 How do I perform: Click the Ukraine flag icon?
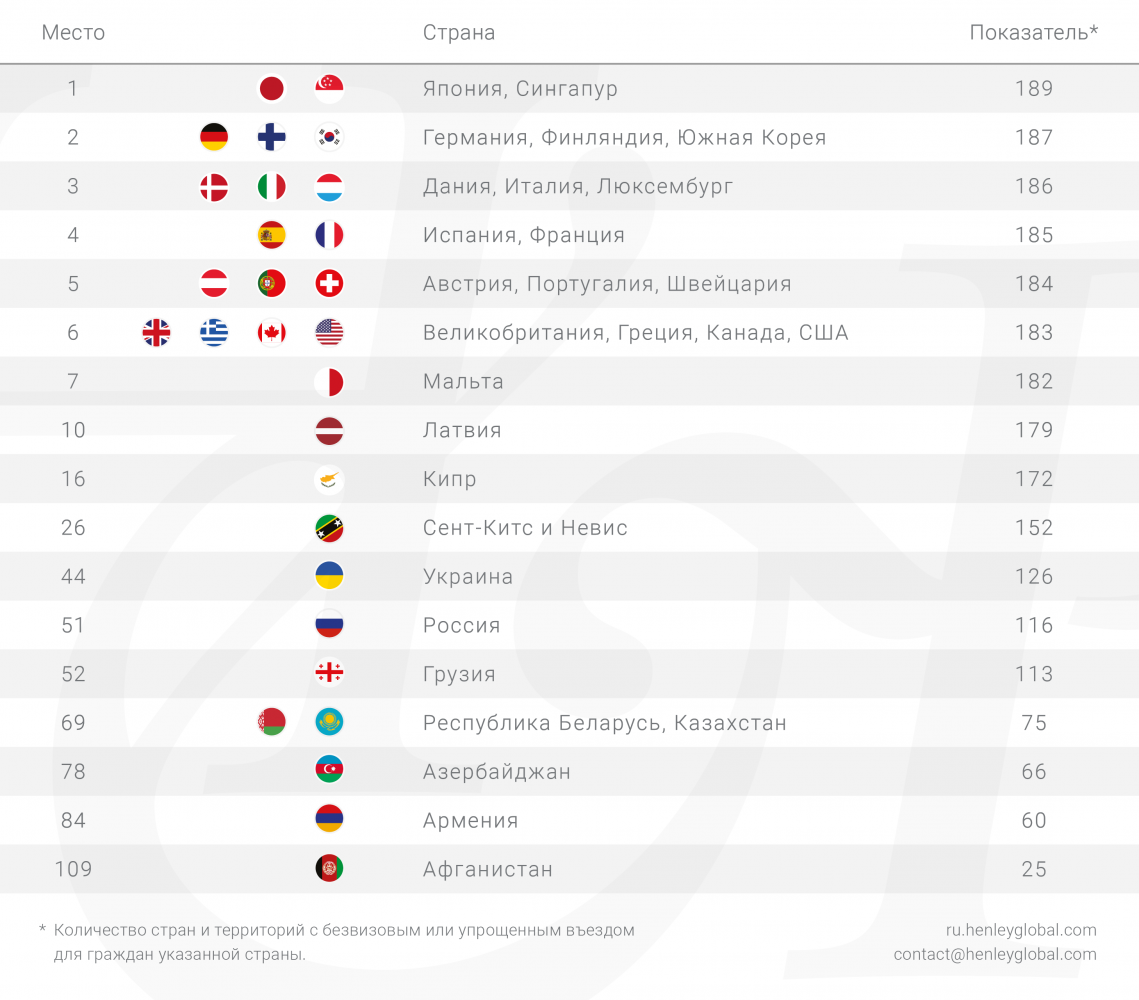point(329,577)
